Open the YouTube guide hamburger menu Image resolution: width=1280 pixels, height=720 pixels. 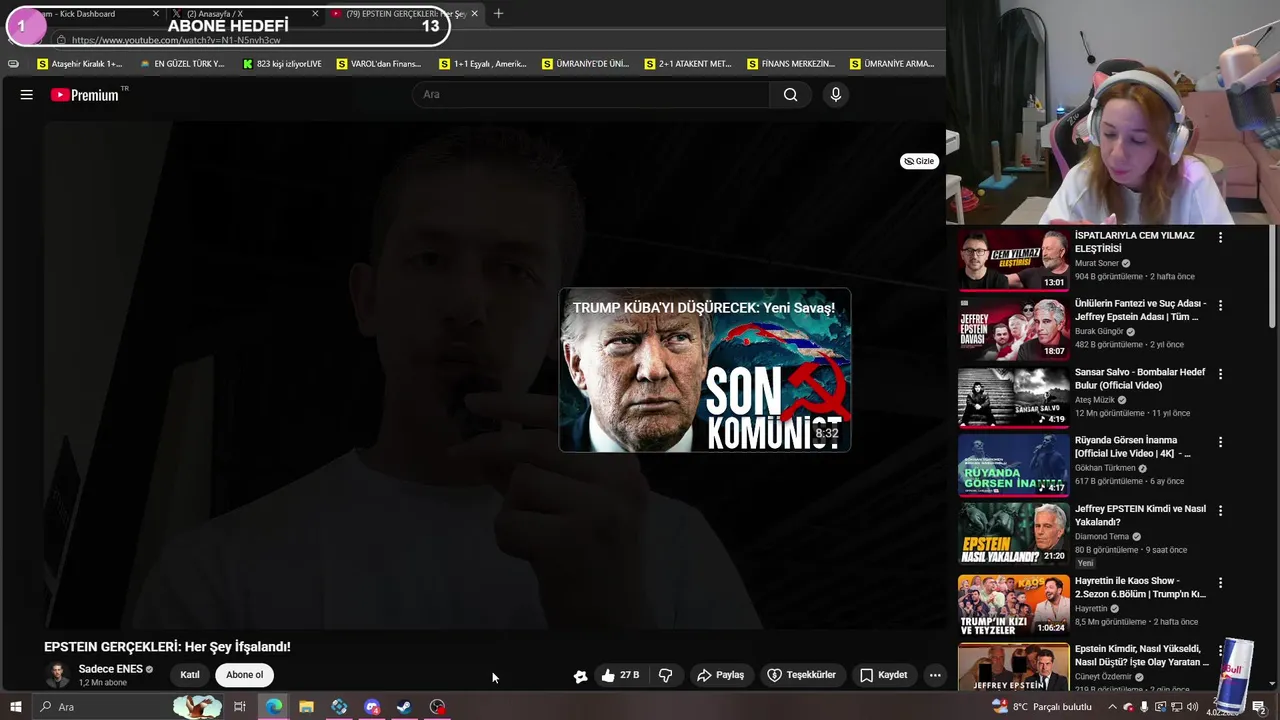tap(27, 95)
